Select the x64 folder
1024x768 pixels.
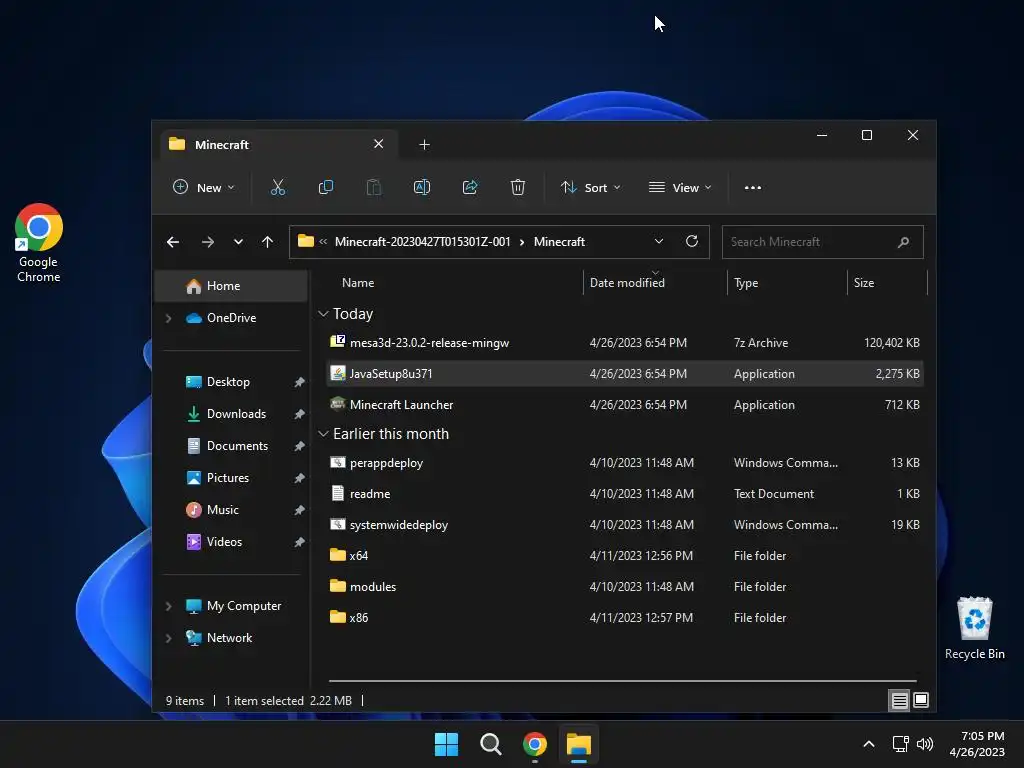coord(624,556)
